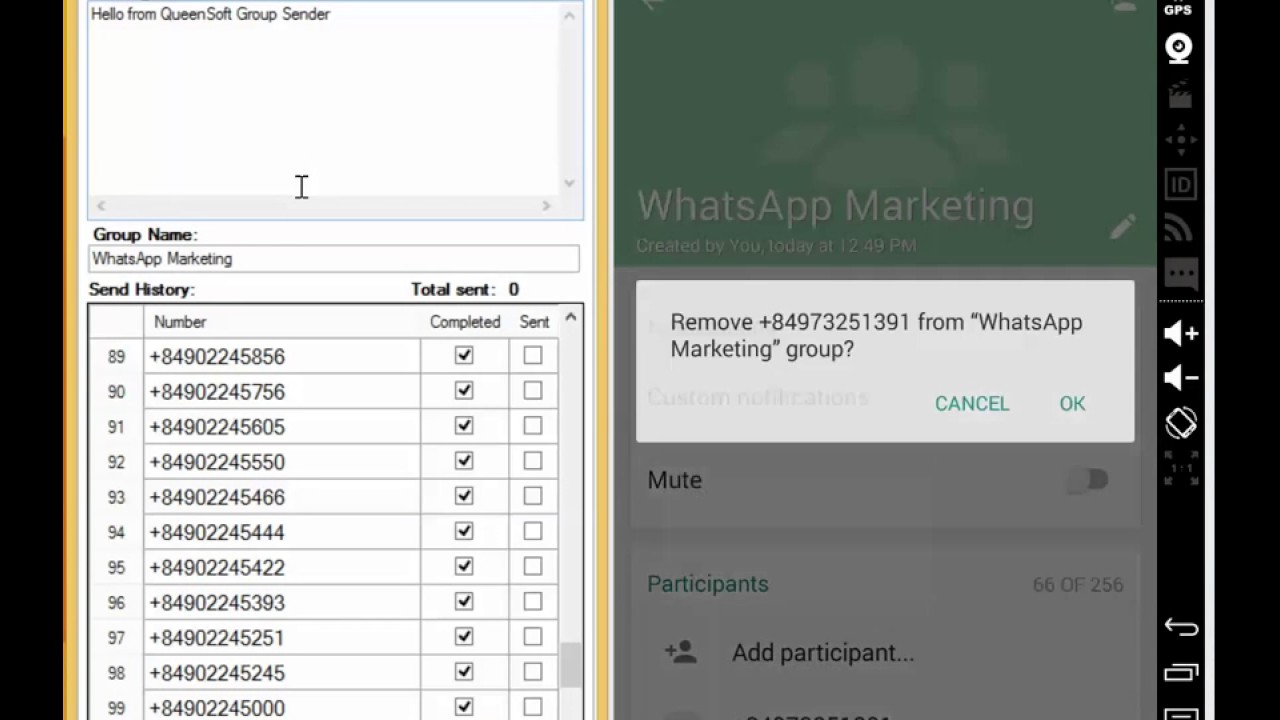Click the network signal feed icon
Viewport: 1280px width, 720px height.
(1179, 229)
